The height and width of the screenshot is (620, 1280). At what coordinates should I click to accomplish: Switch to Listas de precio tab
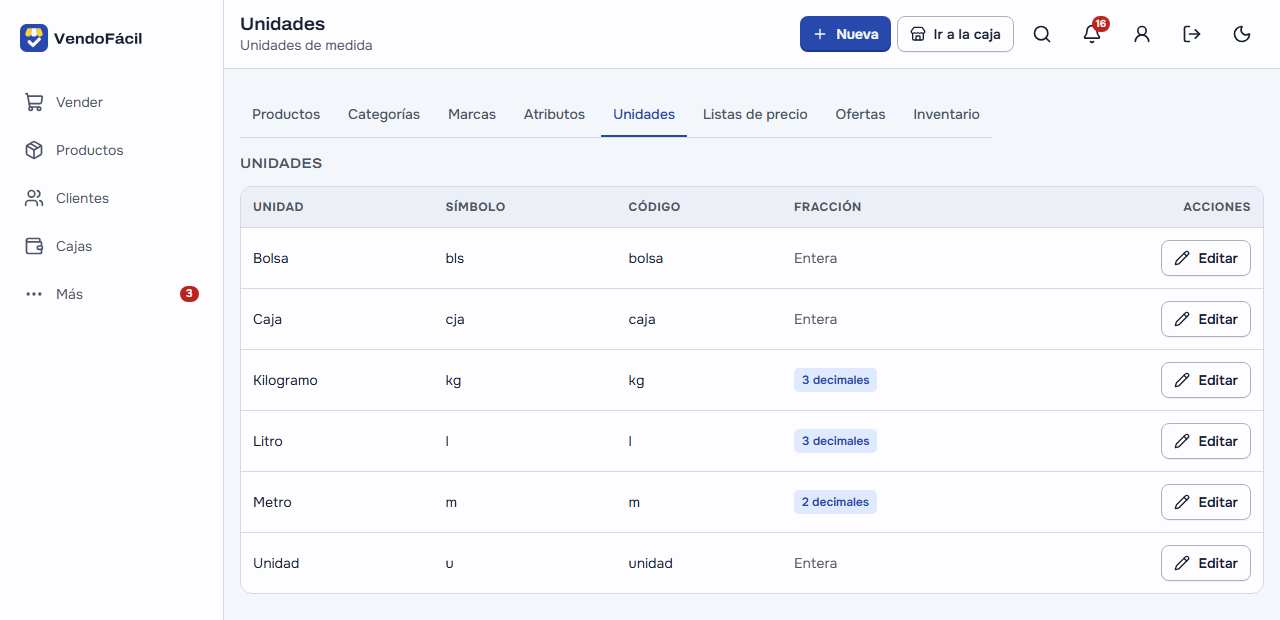[x=755, y=114]
